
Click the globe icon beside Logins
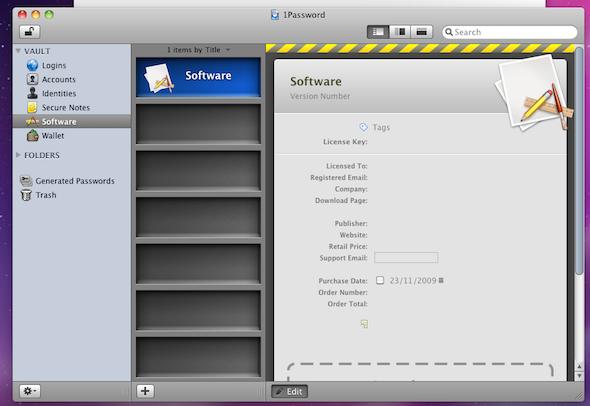(32, 65)
